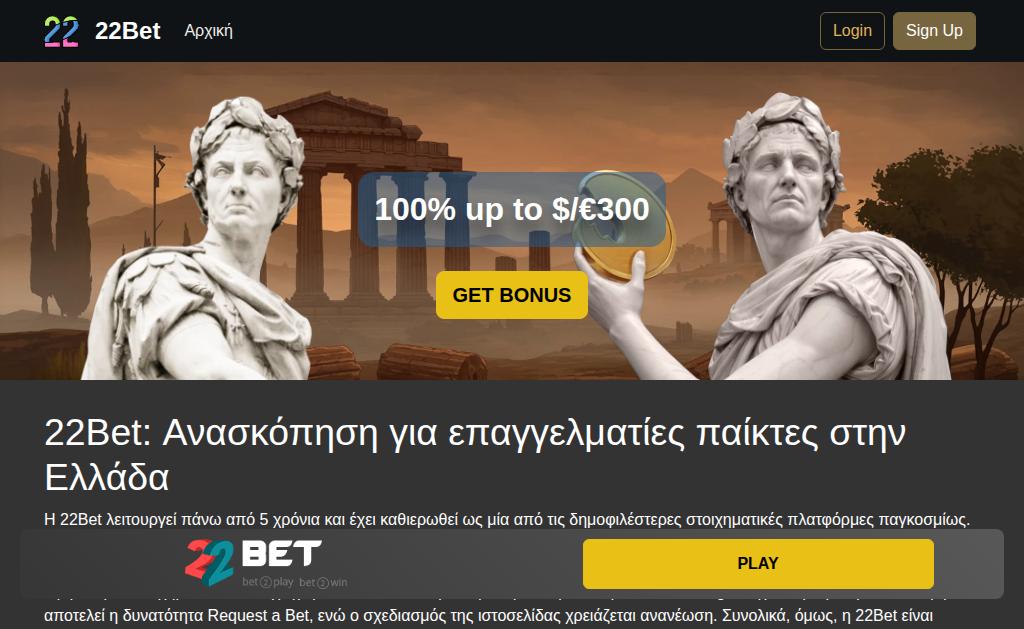The height and width of the screenshot is (629, 1024).
Task: Select the Sign Up button
Action: pos(934,31)
